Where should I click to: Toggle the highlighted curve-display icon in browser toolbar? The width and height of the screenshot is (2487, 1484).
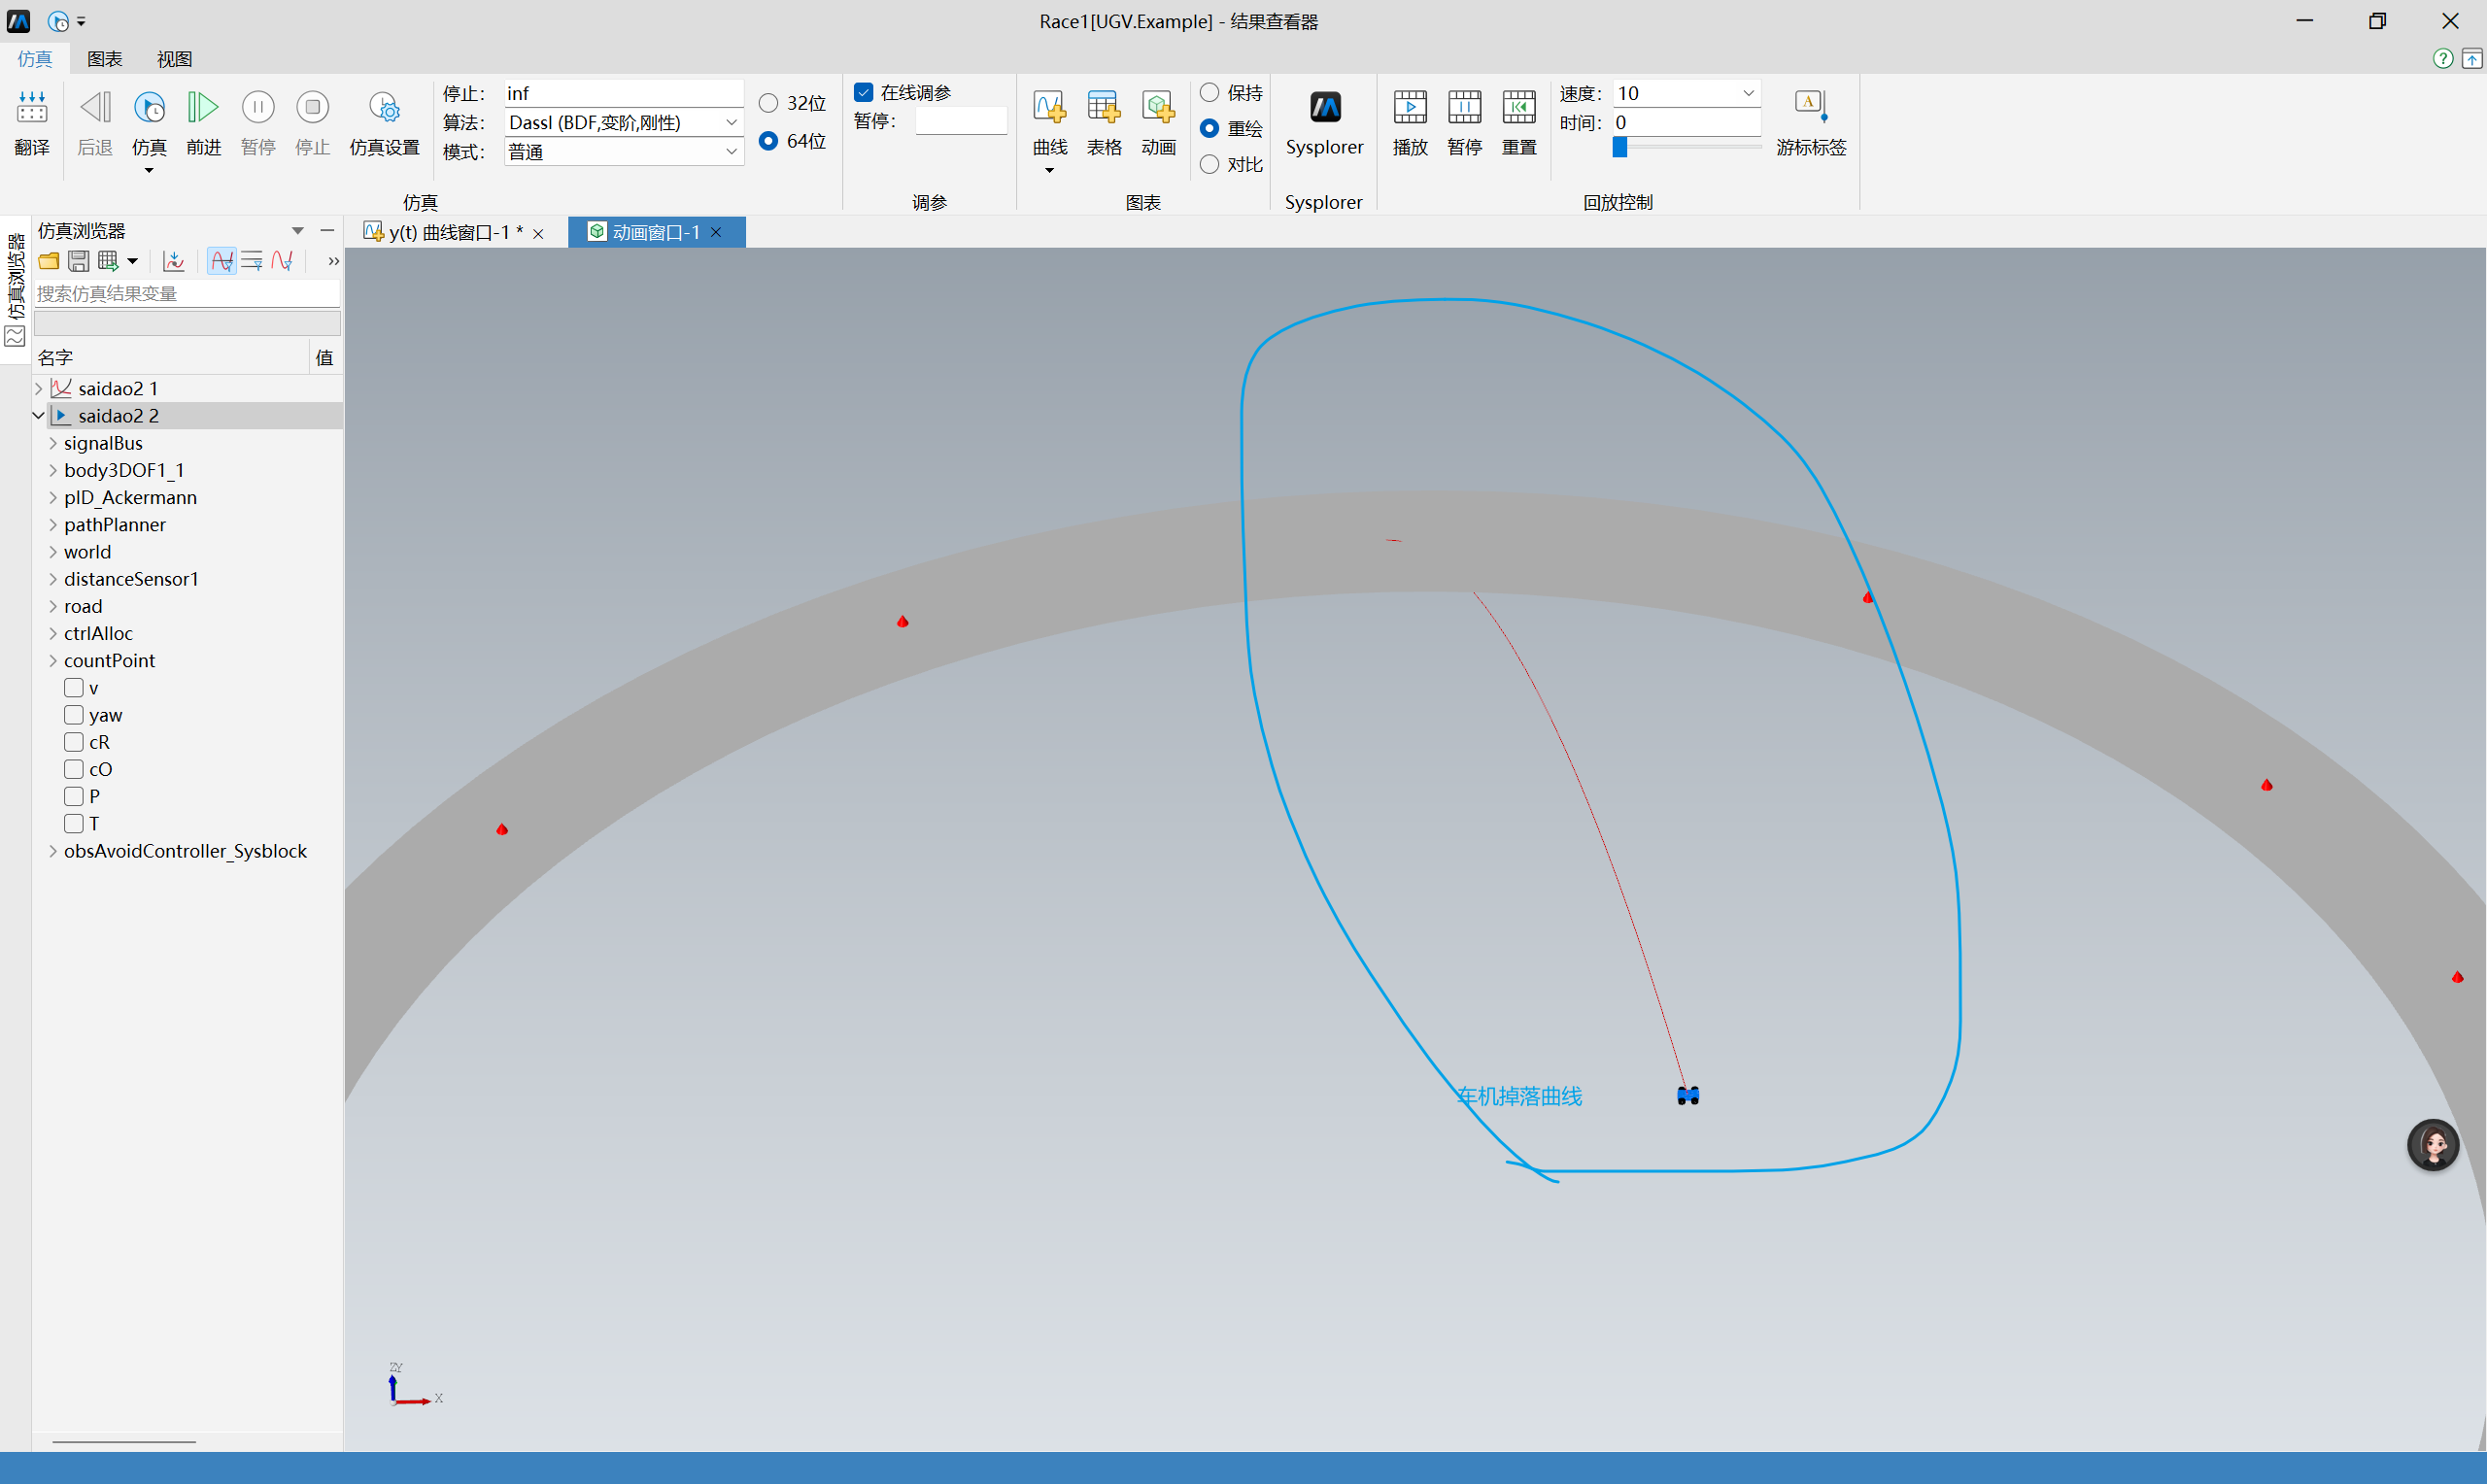[222, 262]
